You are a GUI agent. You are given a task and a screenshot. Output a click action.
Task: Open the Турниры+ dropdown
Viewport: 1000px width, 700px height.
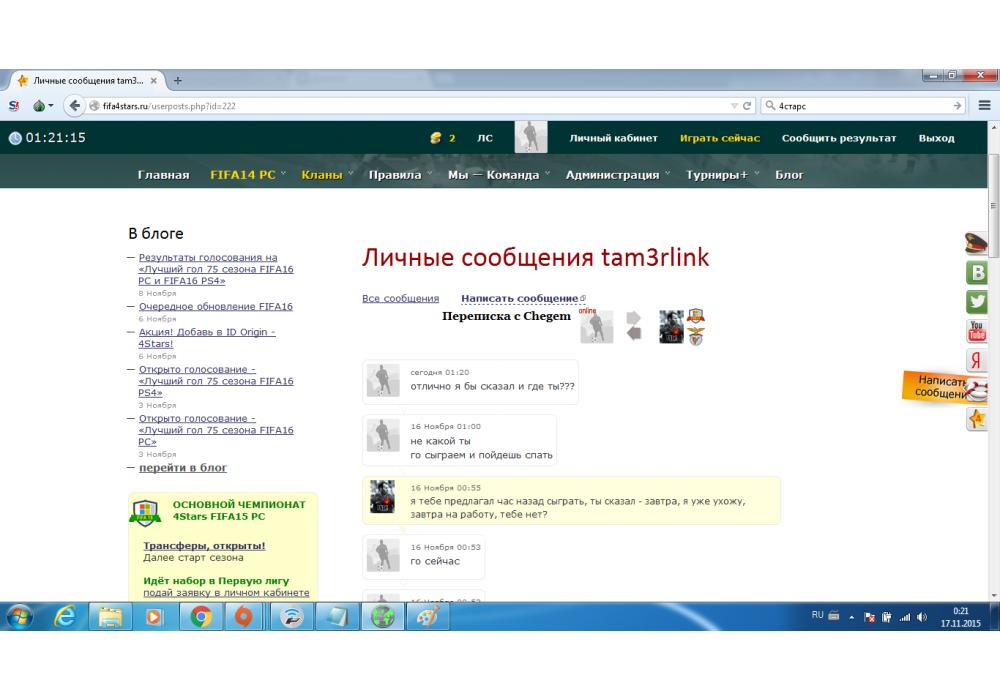(722, 175)
